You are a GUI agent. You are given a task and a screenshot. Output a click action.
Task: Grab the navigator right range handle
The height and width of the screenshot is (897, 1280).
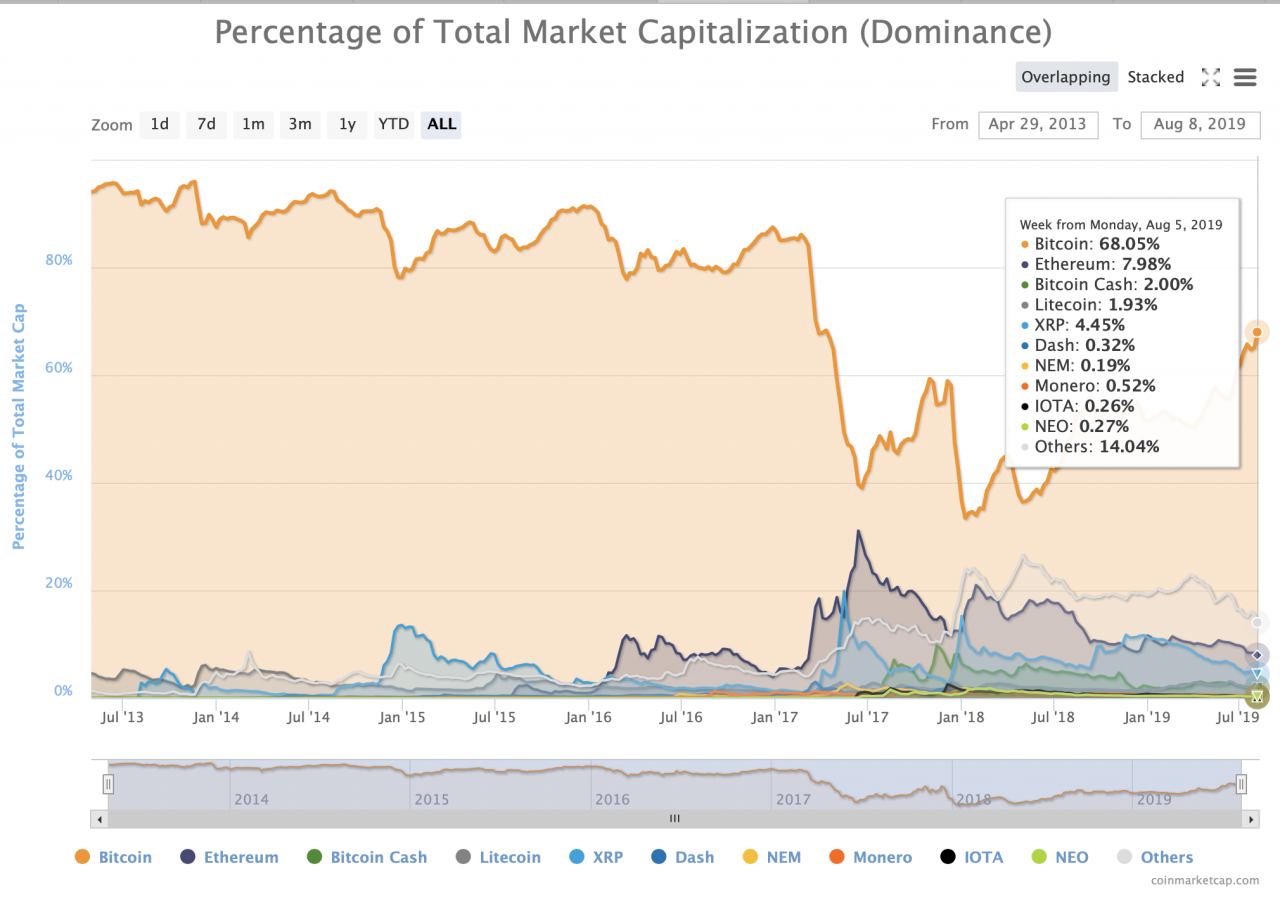pyautogui.click(x=1241, y=785)
